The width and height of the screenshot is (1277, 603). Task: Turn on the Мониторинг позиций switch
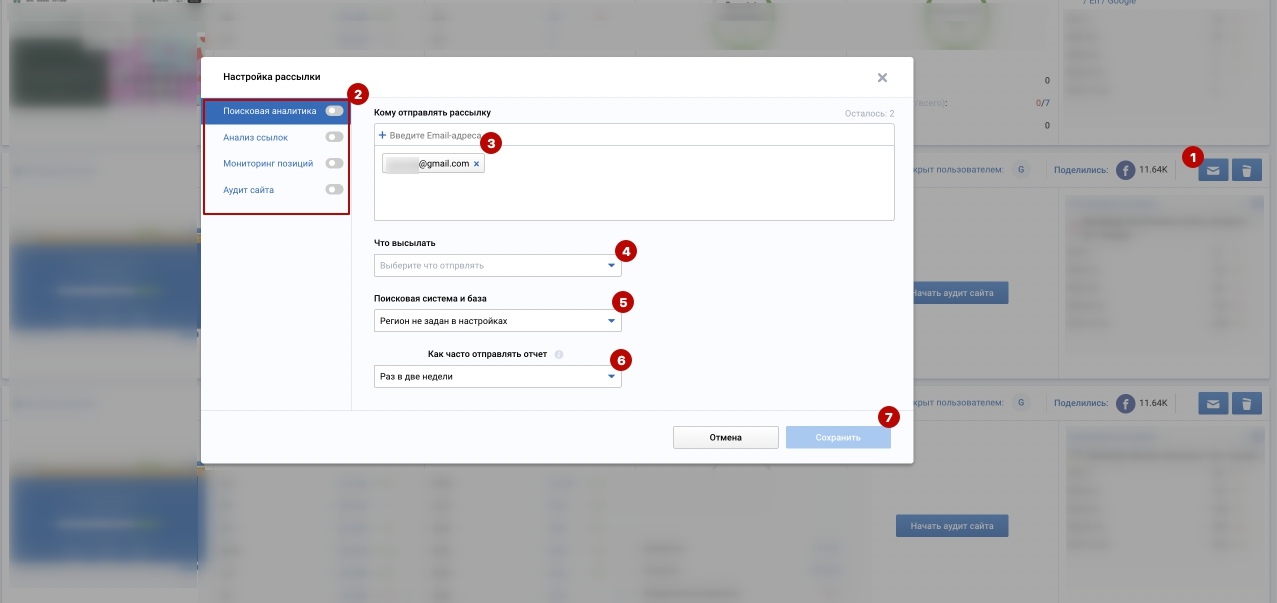(x=334, y=163)
